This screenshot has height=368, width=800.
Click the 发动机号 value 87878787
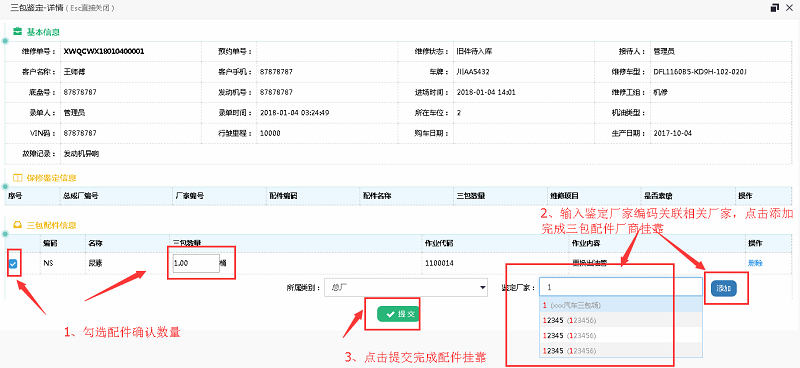click(x=276, y=92)
